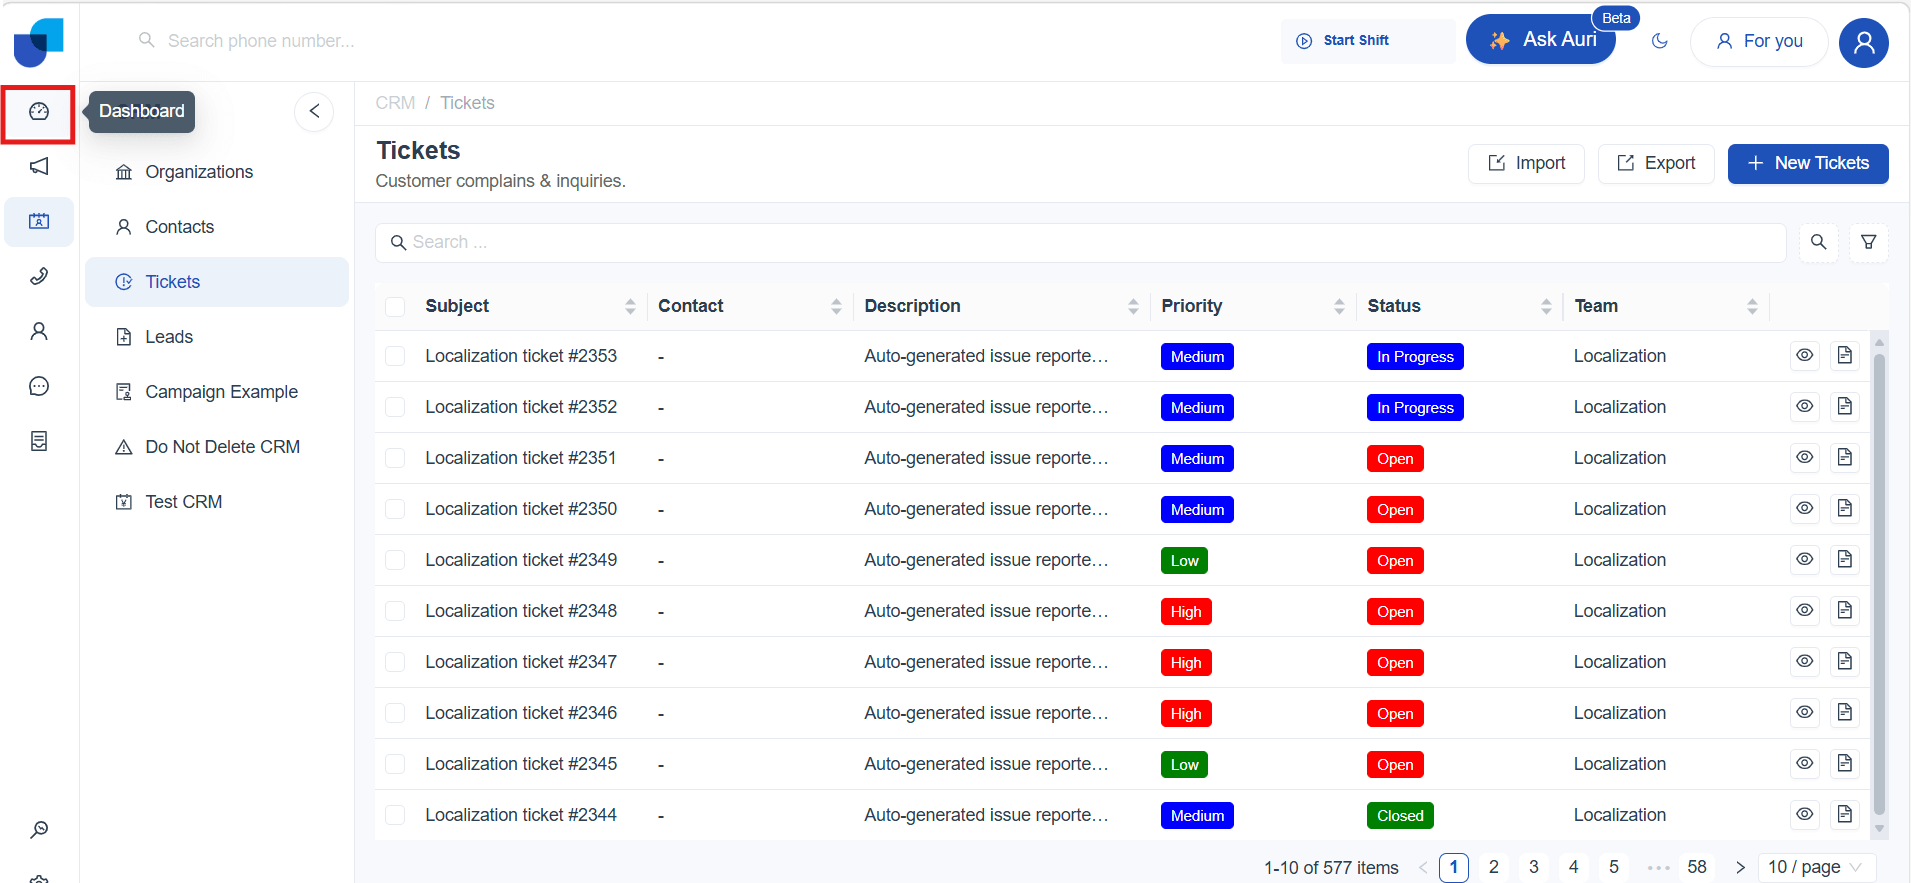
Task: Select checkbox for Localization ticket #2352
Action: pos(395,408)
